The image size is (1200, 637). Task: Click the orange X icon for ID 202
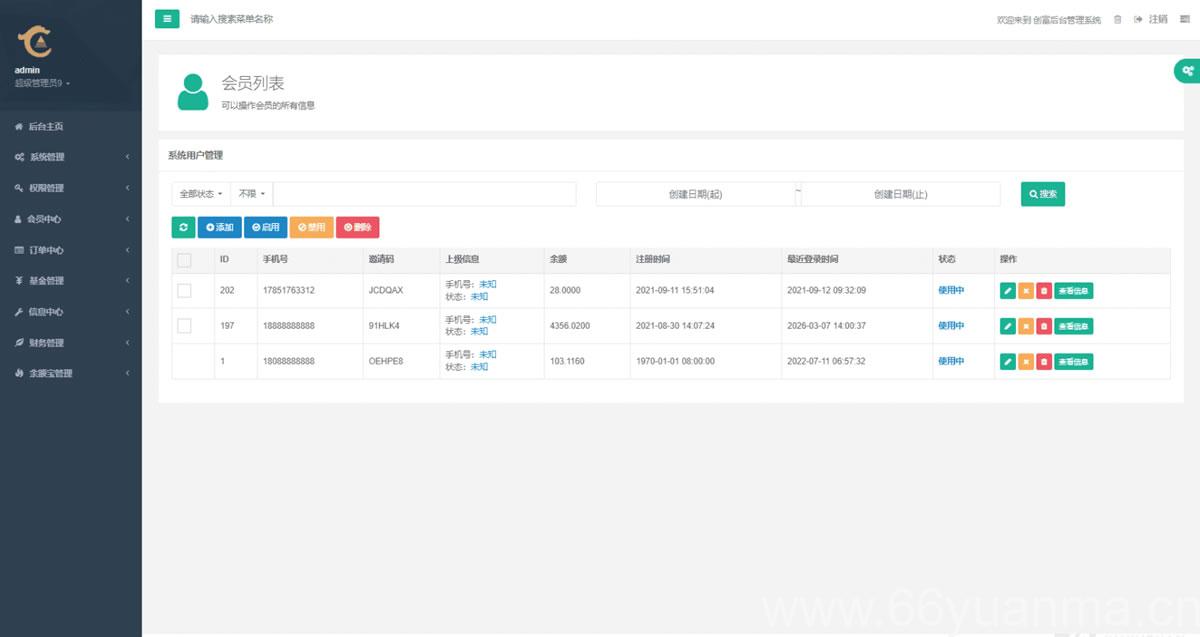click(x=1025, y=291)
